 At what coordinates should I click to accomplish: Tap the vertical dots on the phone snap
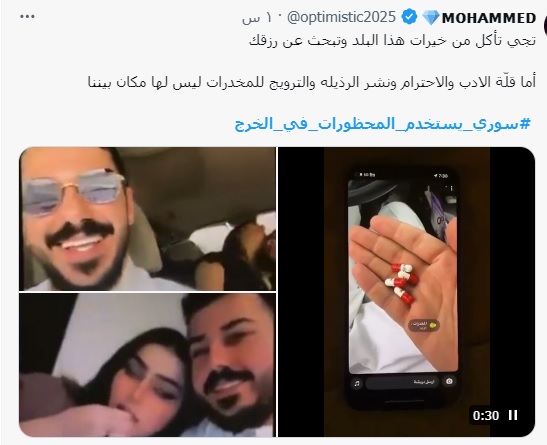pyautogui.click(x=452, y=188)
